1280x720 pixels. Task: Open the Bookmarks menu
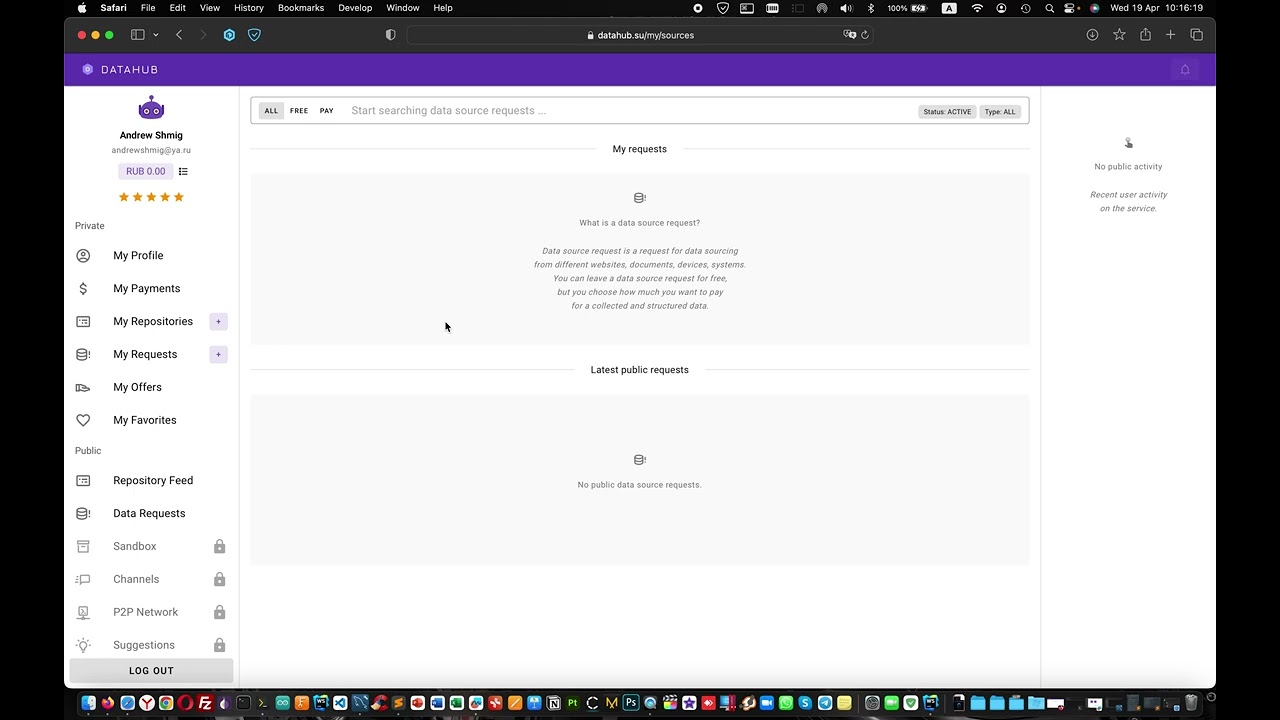click(301, 8)
